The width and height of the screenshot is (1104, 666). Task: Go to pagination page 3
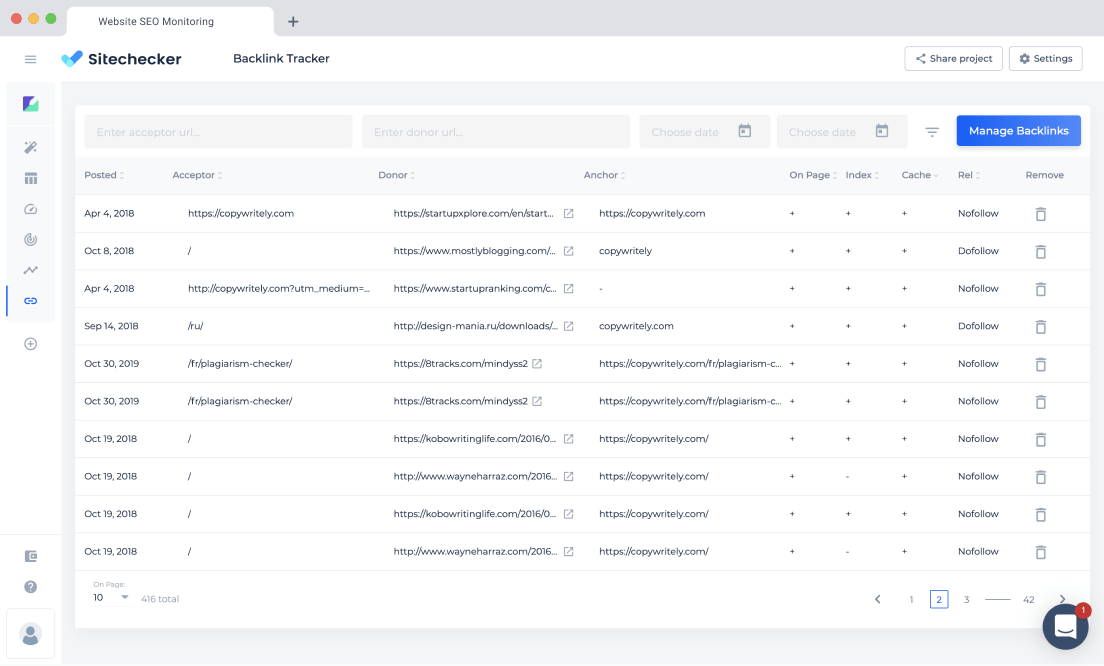click(967, 600)
